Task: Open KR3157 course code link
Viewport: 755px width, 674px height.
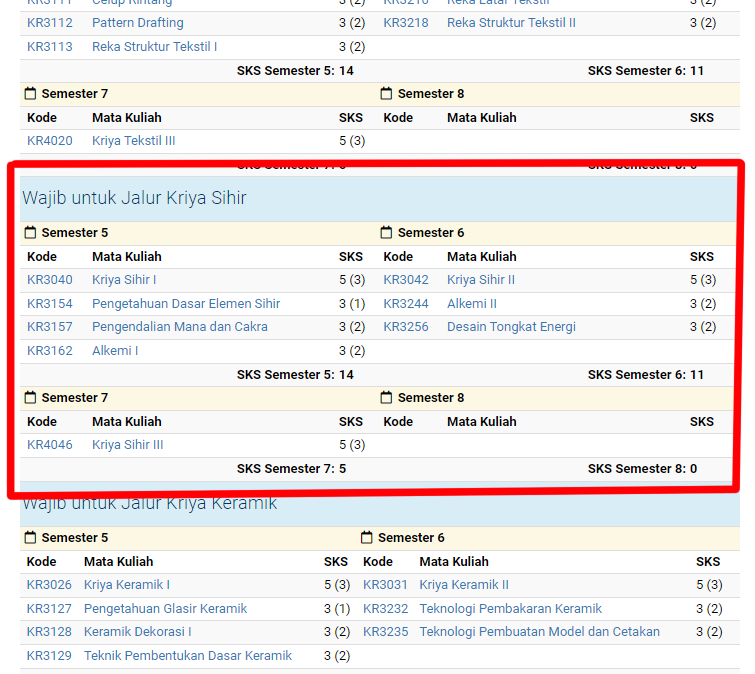Action: (50, 326)
